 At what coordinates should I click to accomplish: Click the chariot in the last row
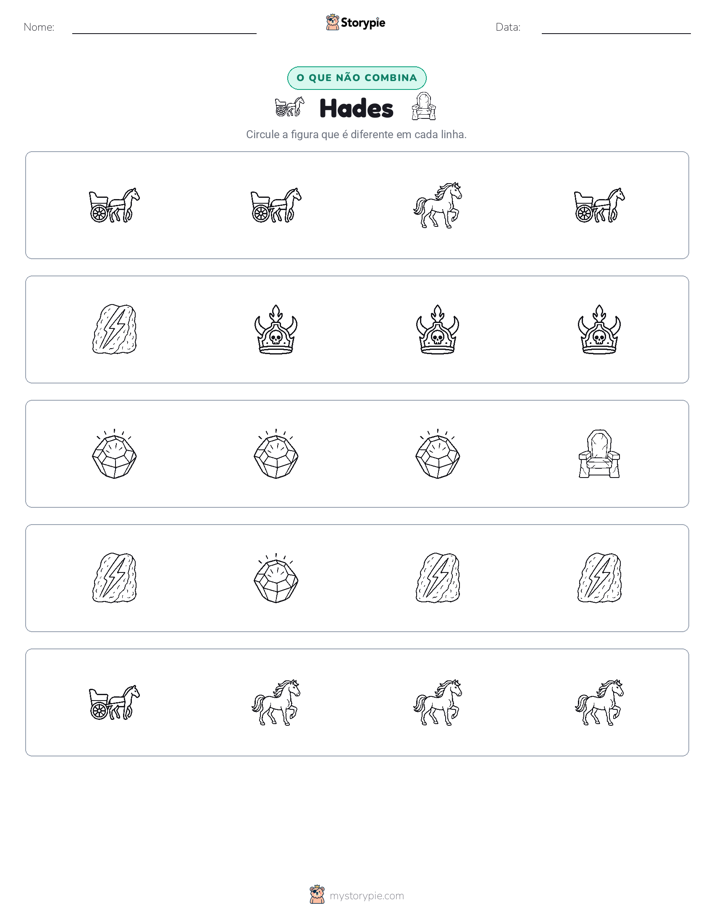(x=114, y=702)
